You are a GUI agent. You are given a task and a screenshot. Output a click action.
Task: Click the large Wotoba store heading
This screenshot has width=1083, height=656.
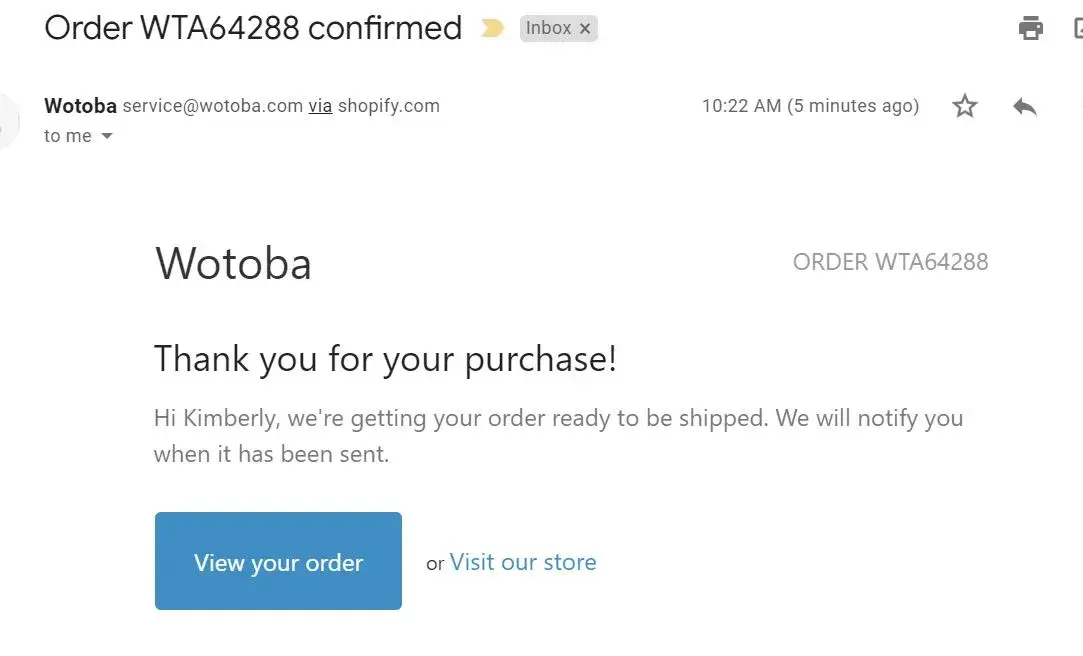point(233,263)
